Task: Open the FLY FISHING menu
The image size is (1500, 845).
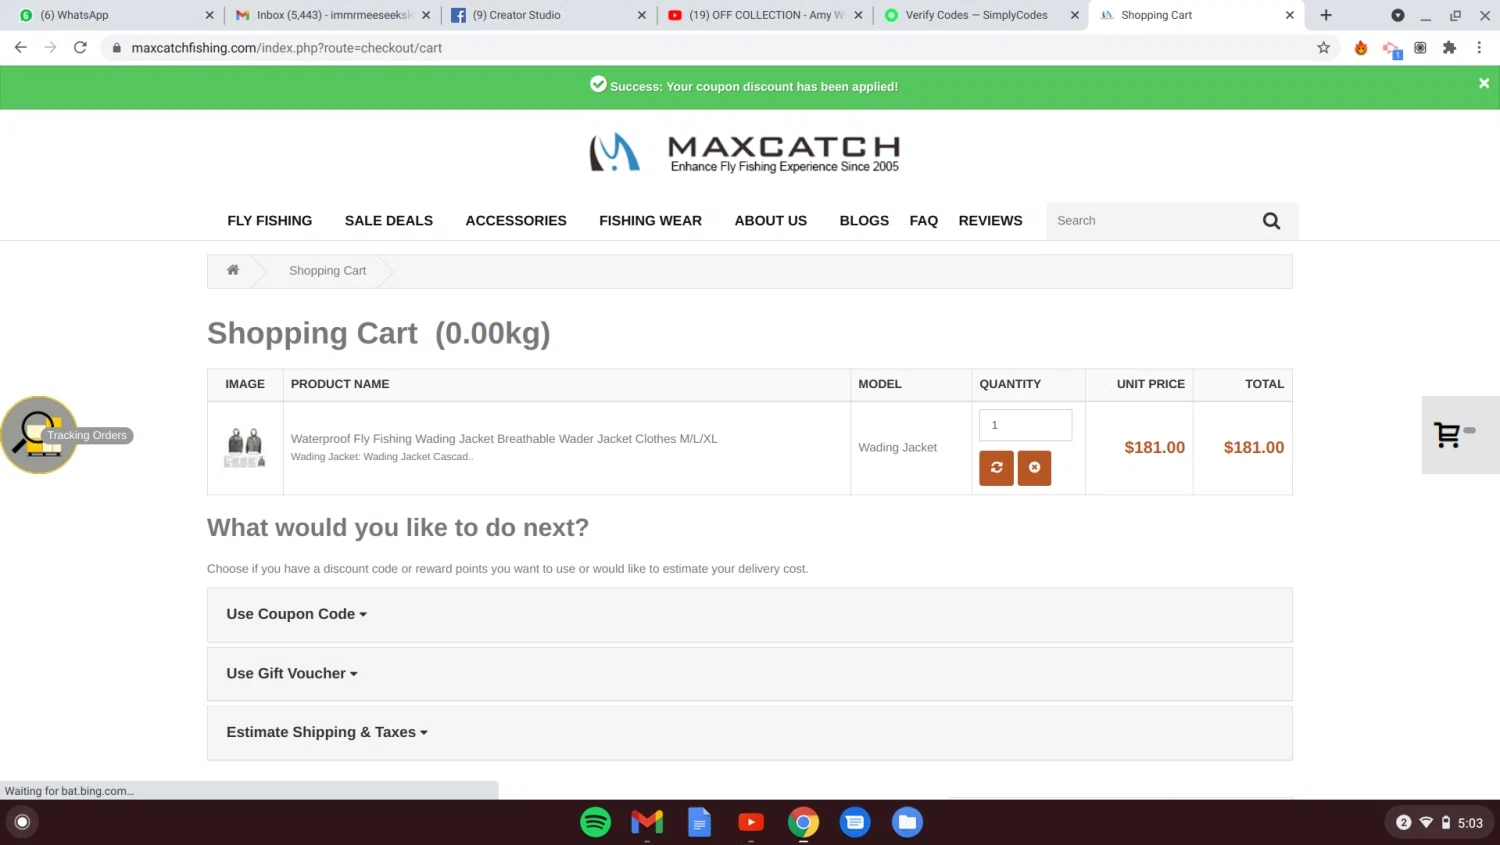Action: click(270, 221)
